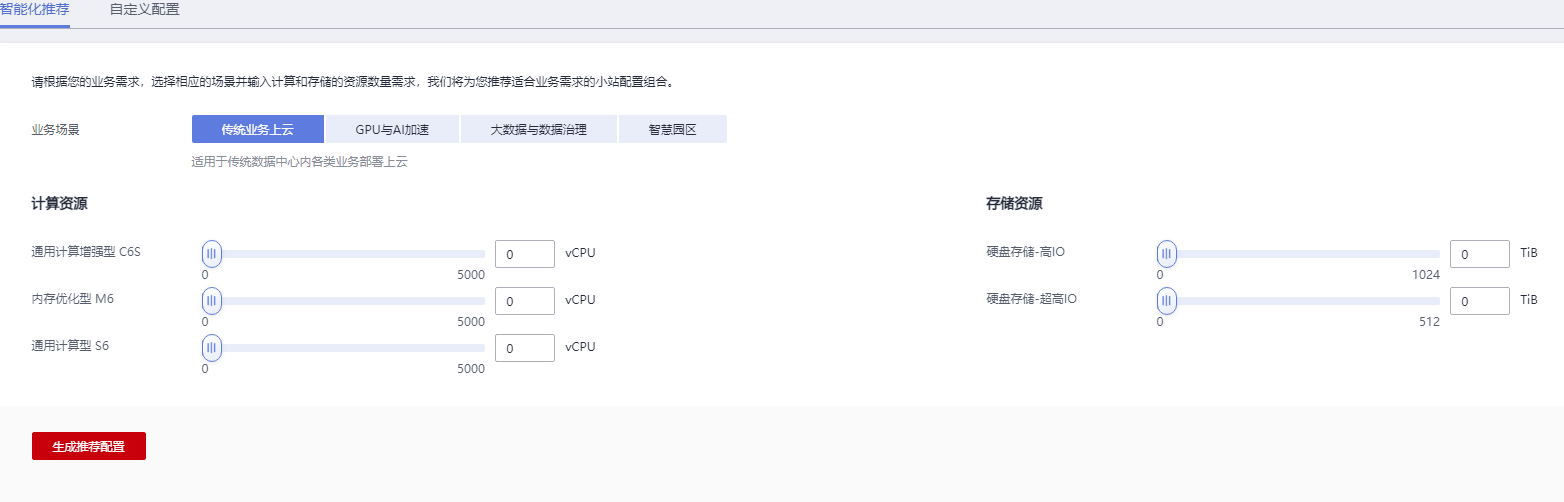Select the 智慧园区 scenario button
The image size is (1564, 502).
[x=672, y=129]
